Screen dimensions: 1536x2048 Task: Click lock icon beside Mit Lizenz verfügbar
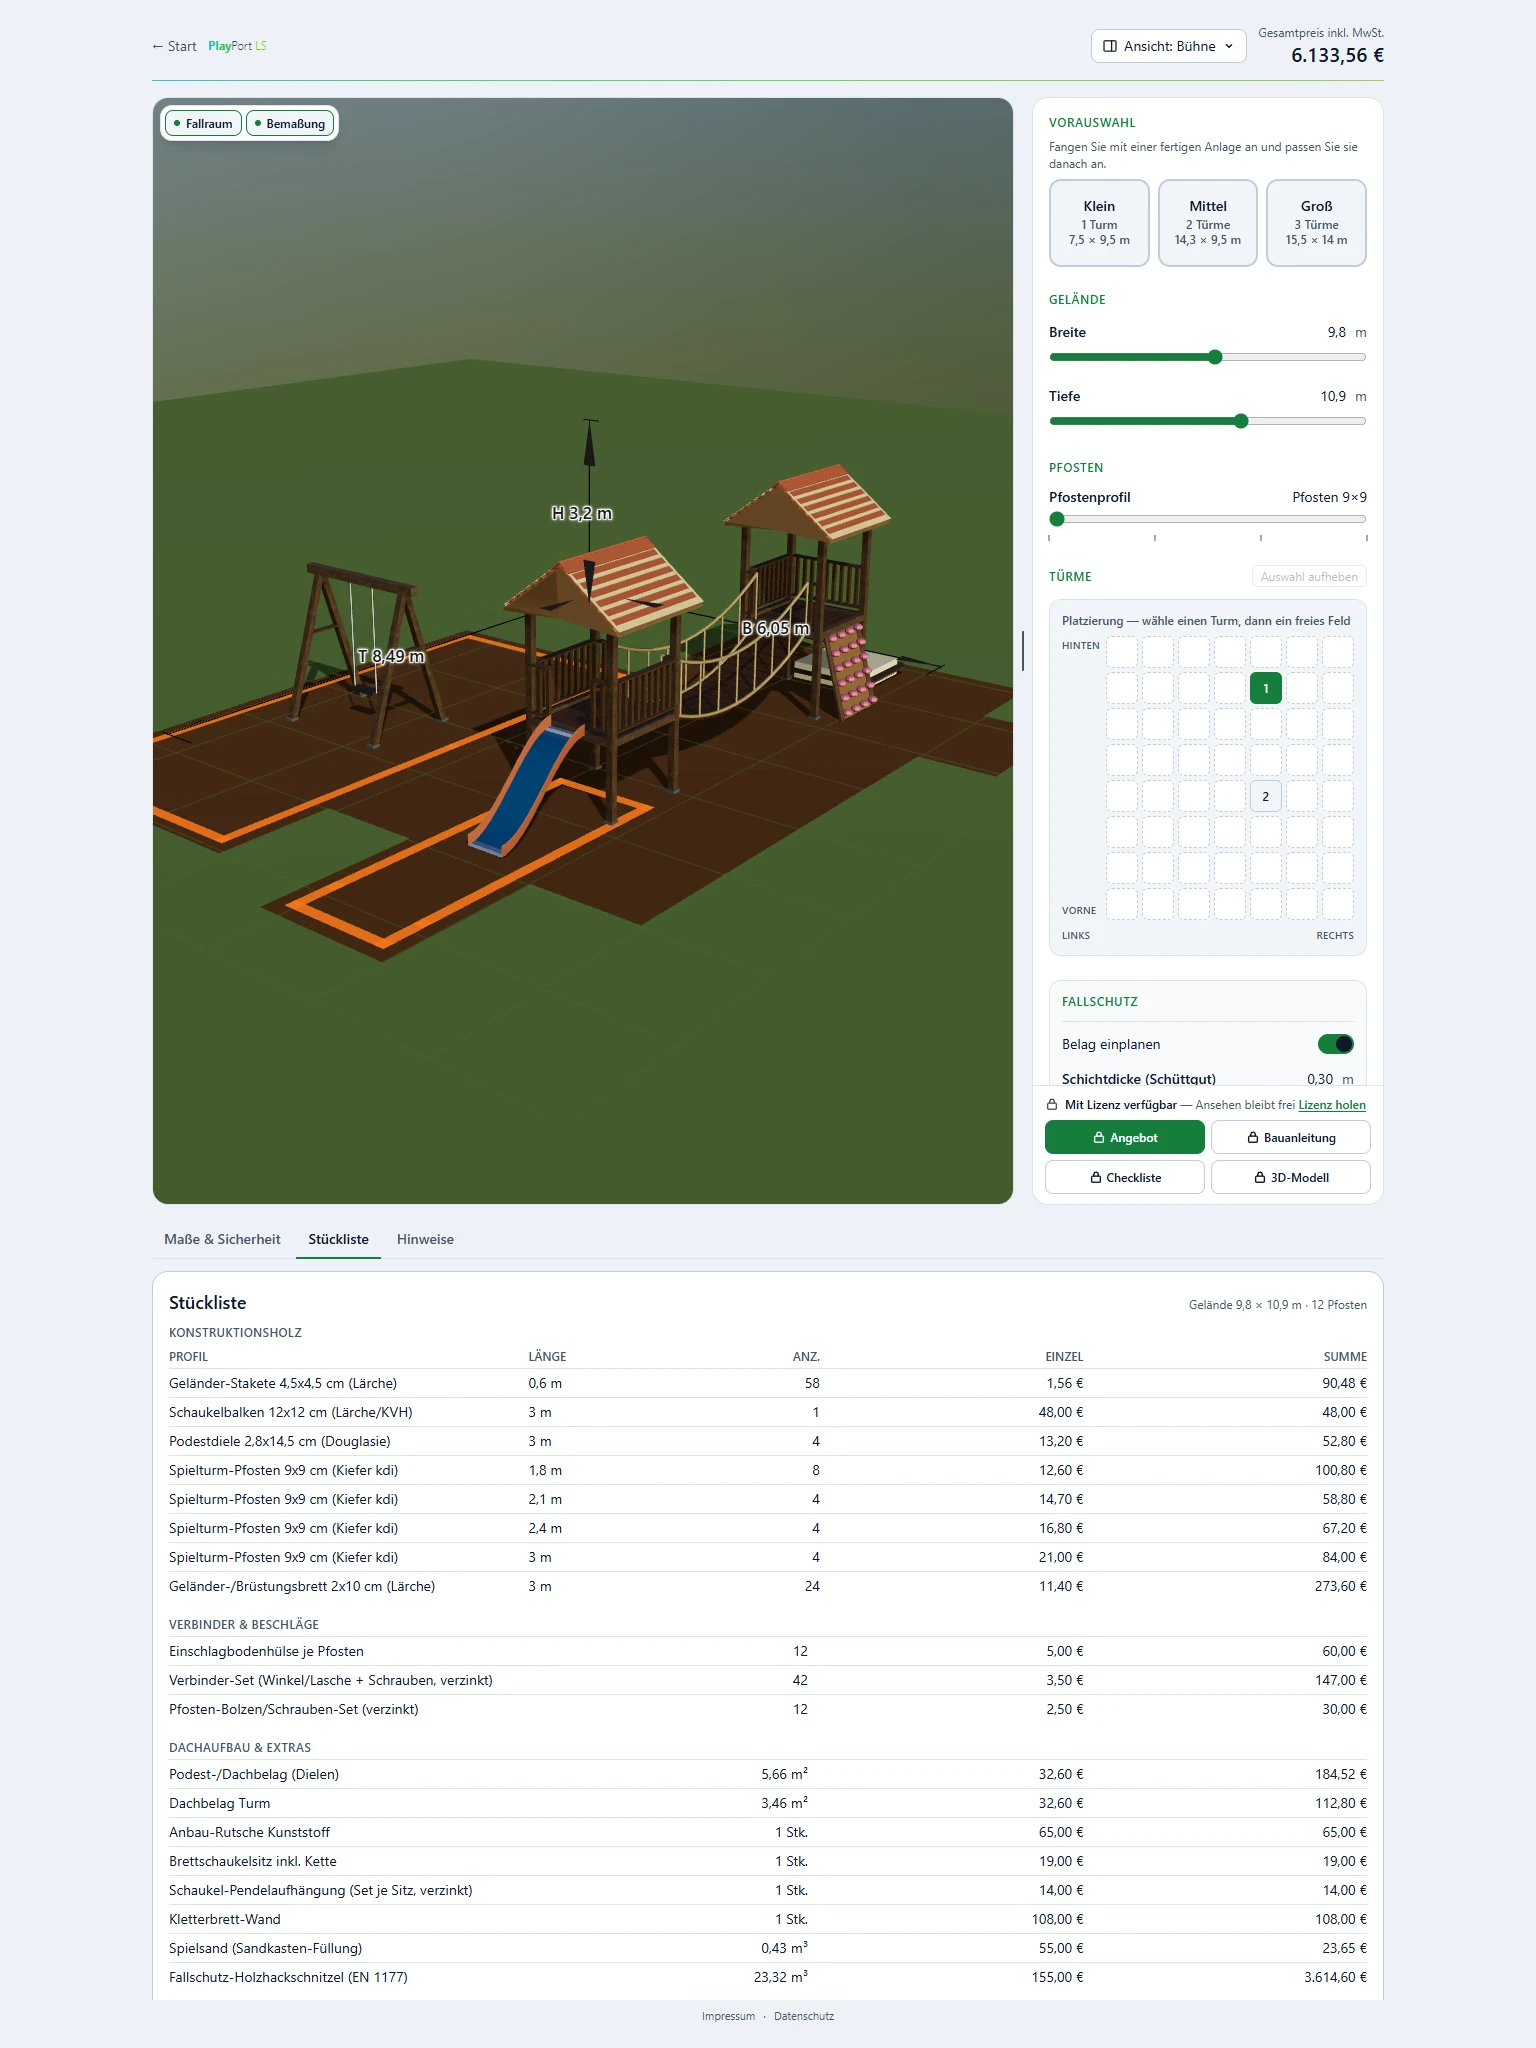(x=1052, y=1105)
